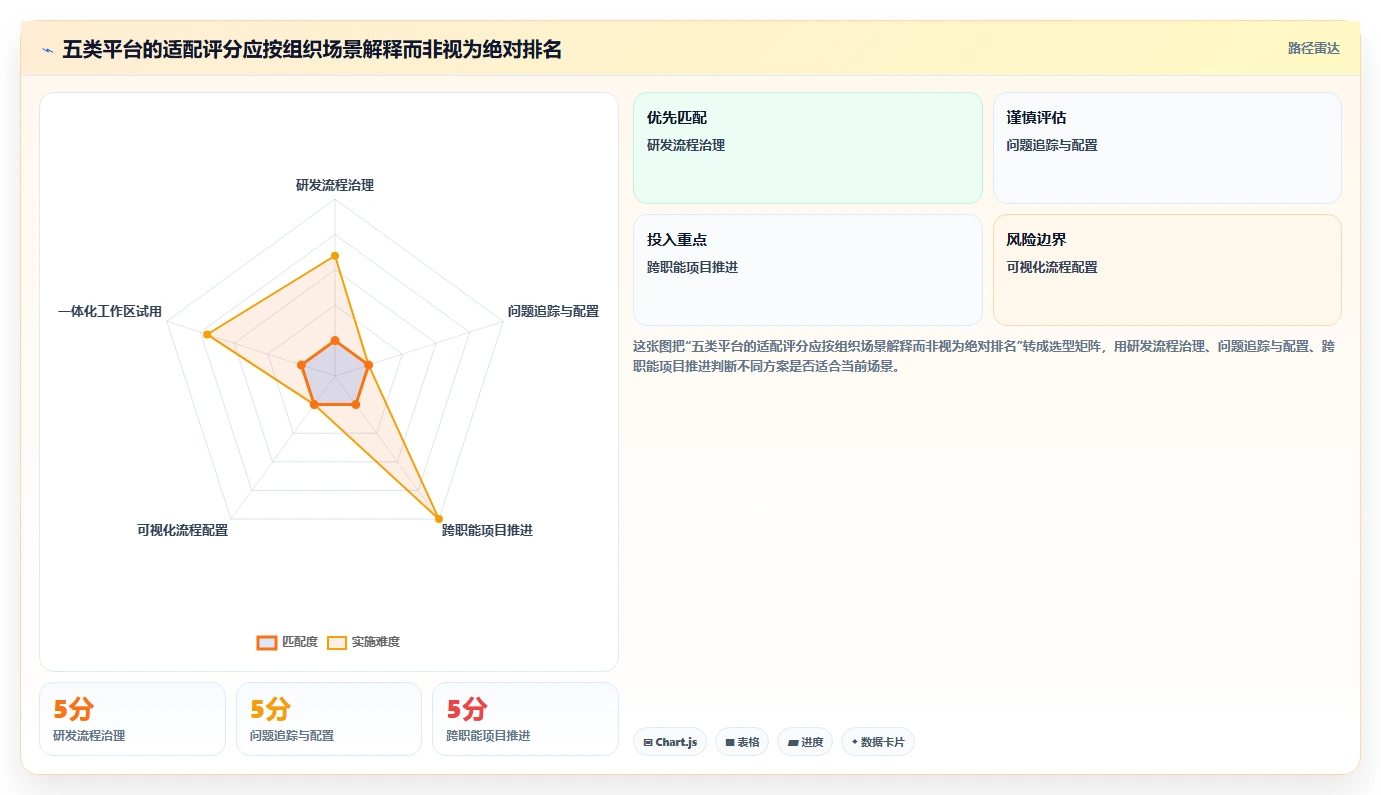The height and width of the screenshot is (795, 1381).
Task: Open the 谨慎评估 card
Action: 1167,148
